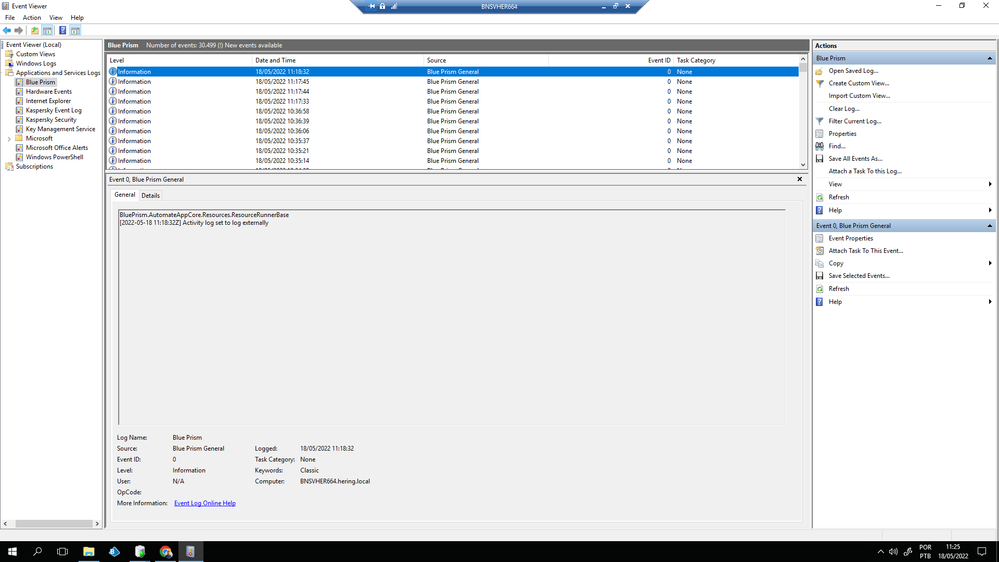Select Kaspersky Event Log
999x562 pixels.
tap(54, 110)
